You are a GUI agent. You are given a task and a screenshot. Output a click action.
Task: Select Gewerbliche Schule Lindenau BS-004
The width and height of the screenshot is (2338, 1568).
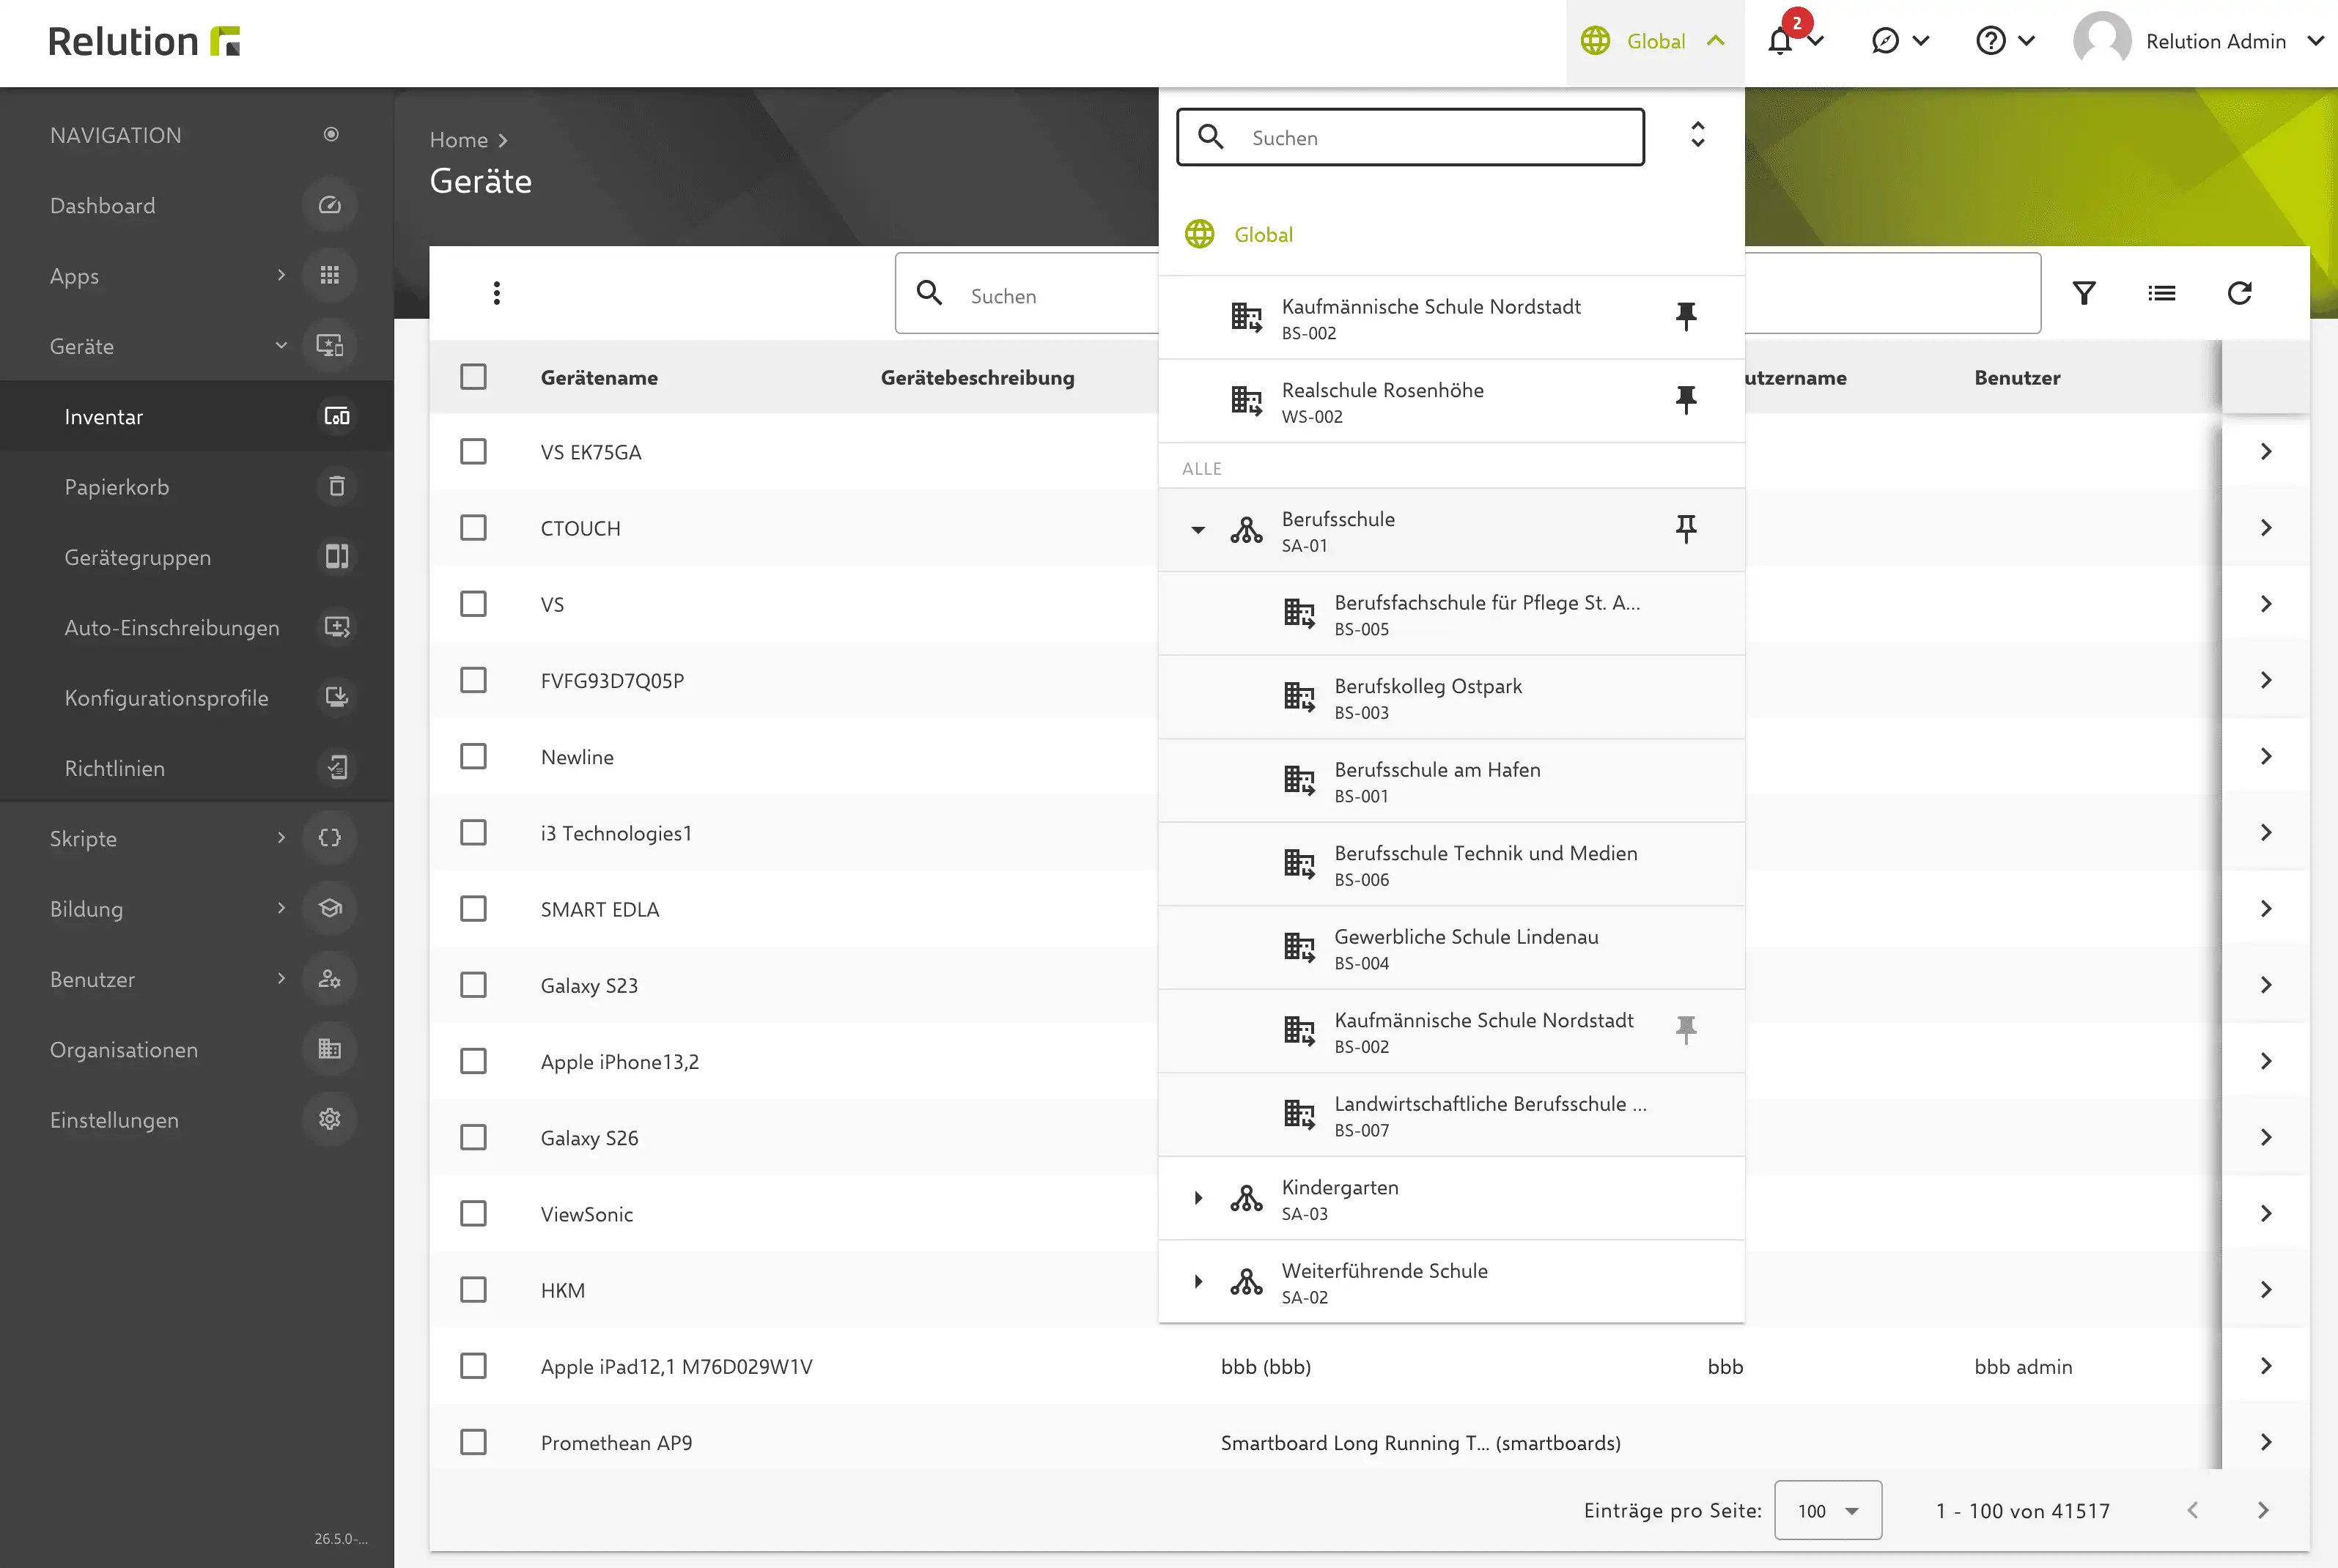pos(1452,948)
